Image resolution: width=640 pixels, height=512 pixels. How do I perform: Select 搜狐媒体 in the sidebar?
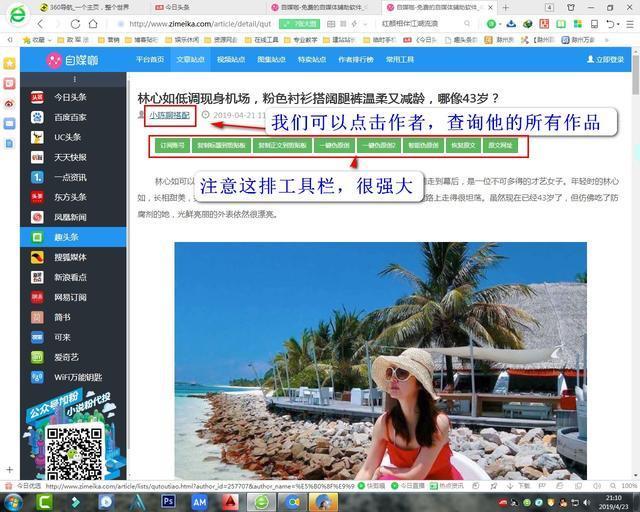coord(70,257)
